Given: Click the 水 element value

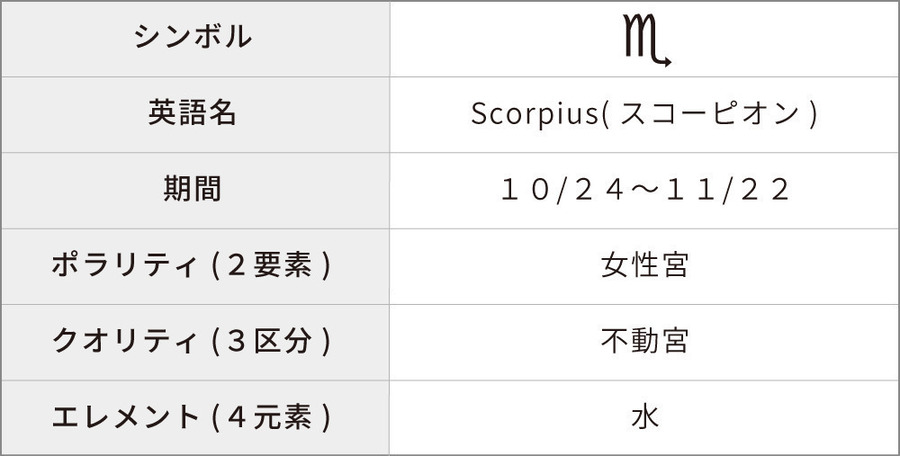Looking at the screenshot, I should click(645, 417).
